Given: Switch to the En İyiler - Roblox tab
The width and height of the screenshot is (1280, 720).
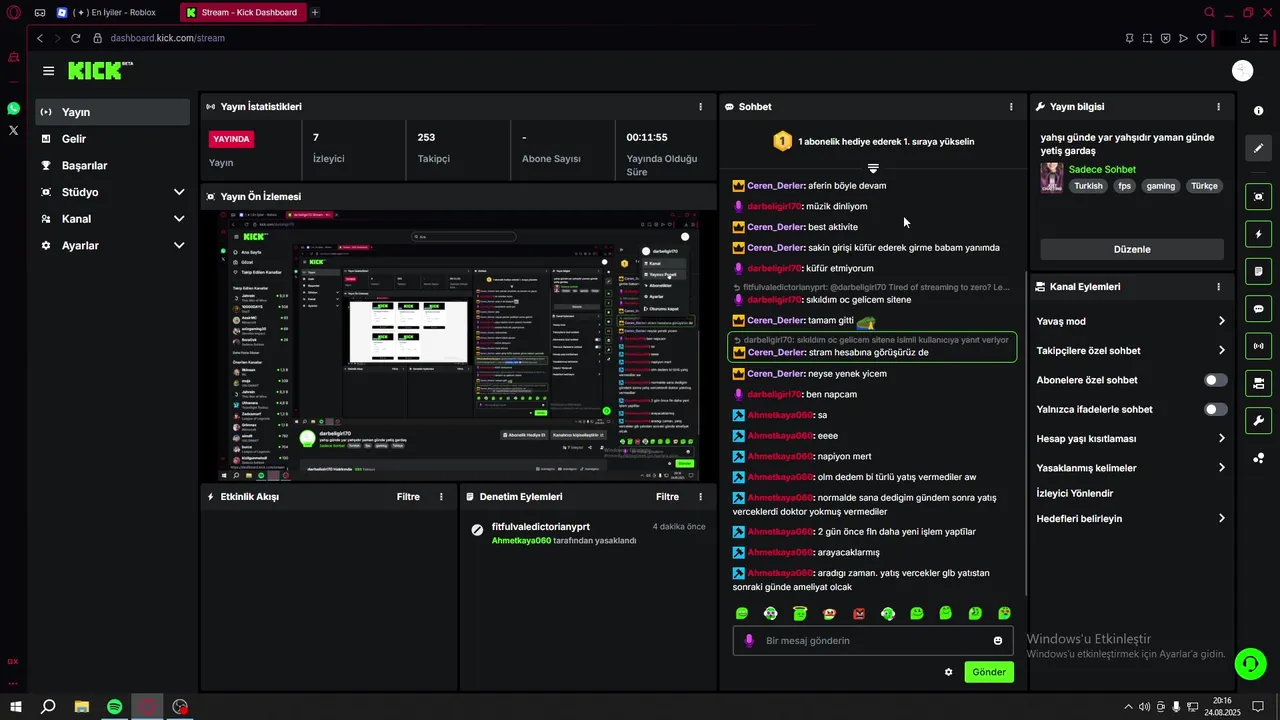Looking at the screenshot, I should pos(113,12).
